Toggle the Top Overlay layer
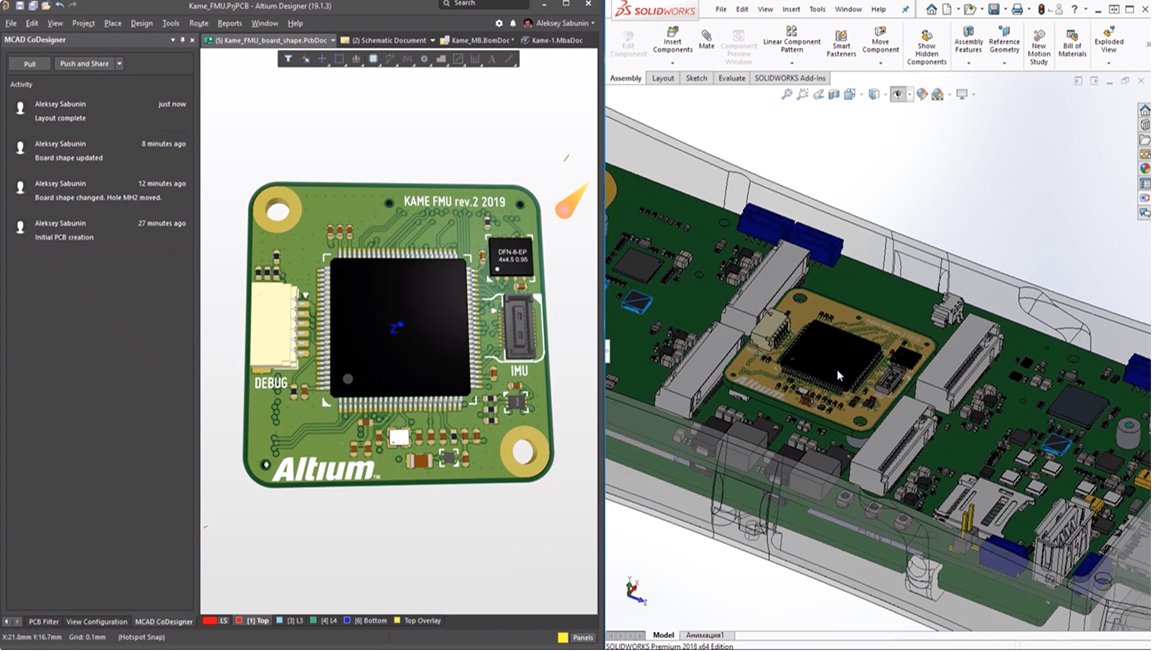 pos(417,621)
